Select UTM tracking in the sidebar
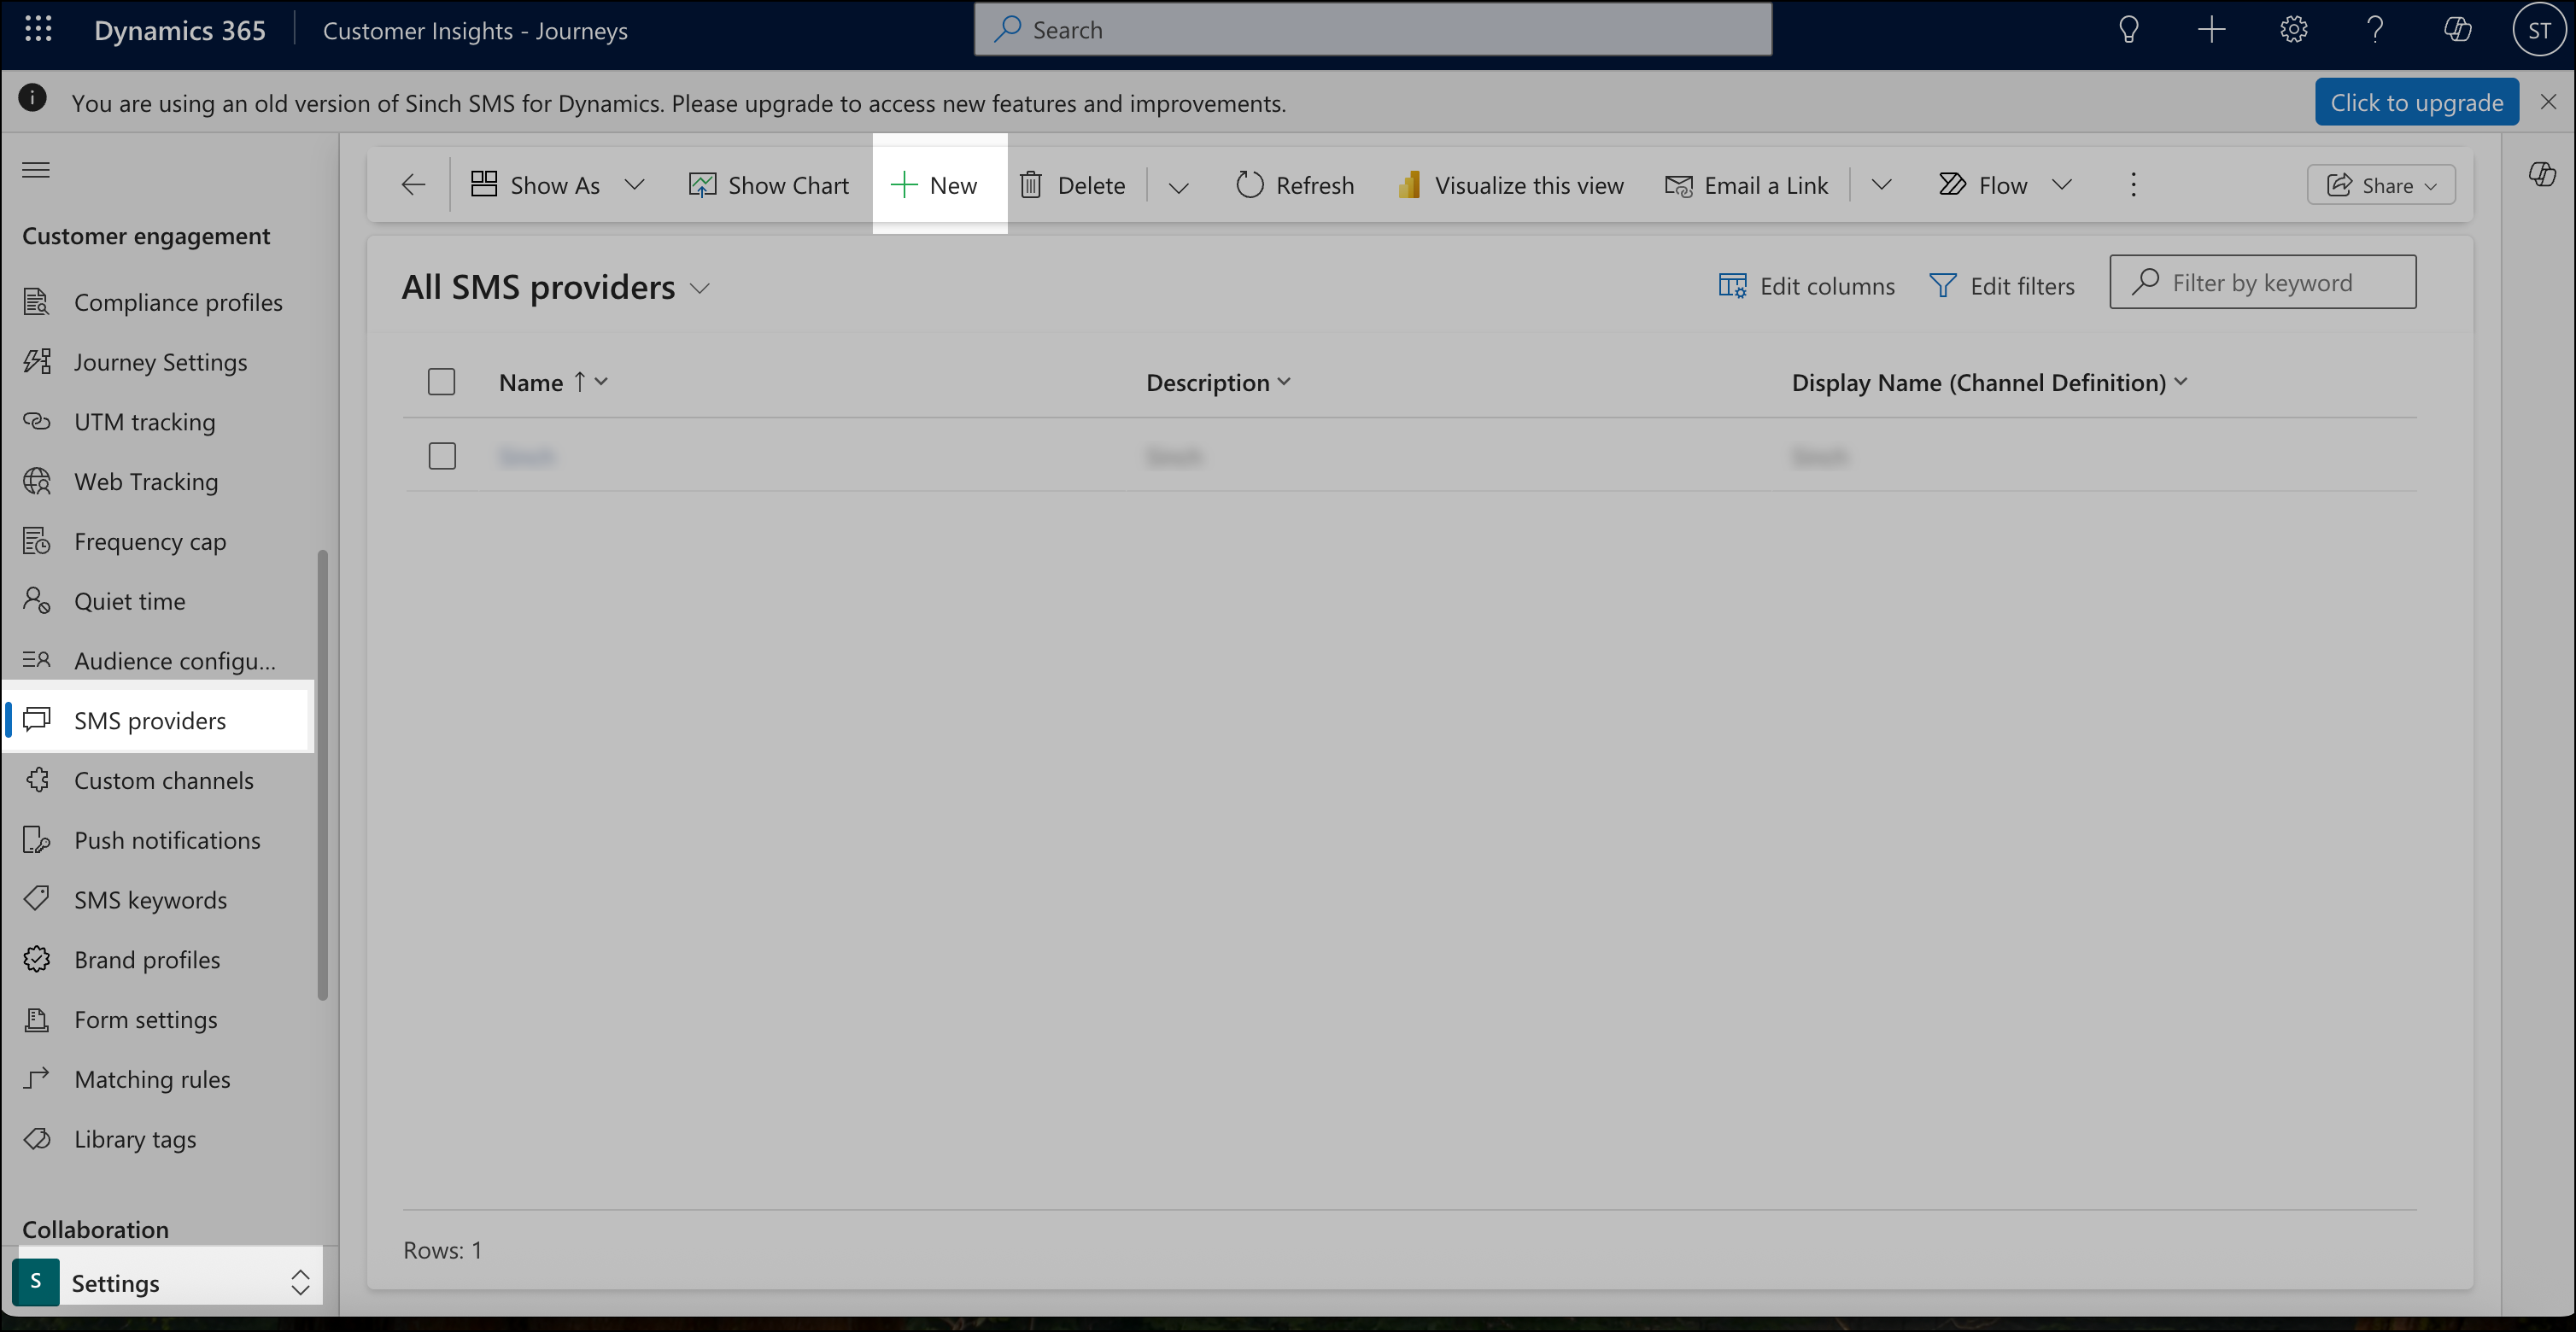This screenshot has height=1332, width=2576. click(144, 421)
